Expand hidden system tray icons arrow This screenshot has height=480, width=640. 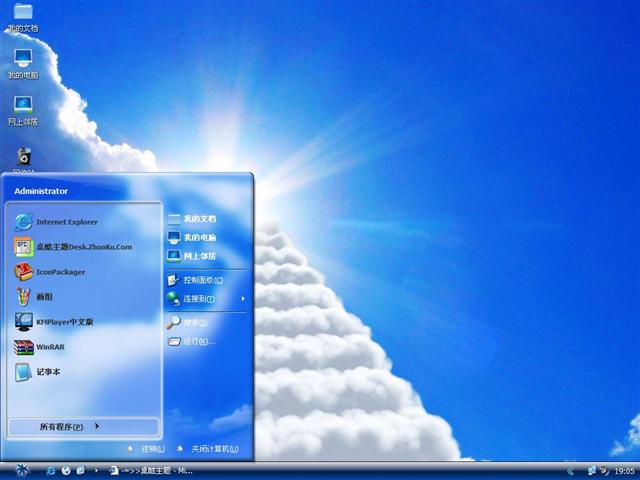click(571, 471)
